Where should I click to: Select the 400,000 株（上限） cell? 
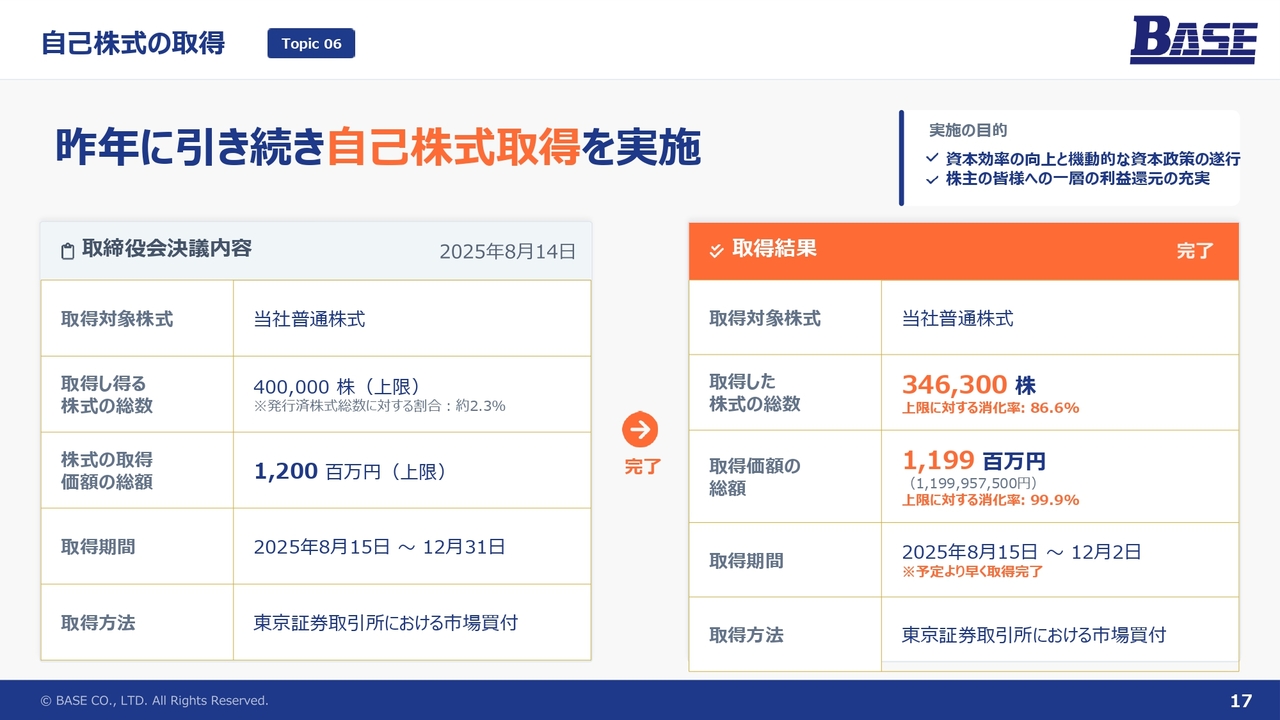pos(336,386)
